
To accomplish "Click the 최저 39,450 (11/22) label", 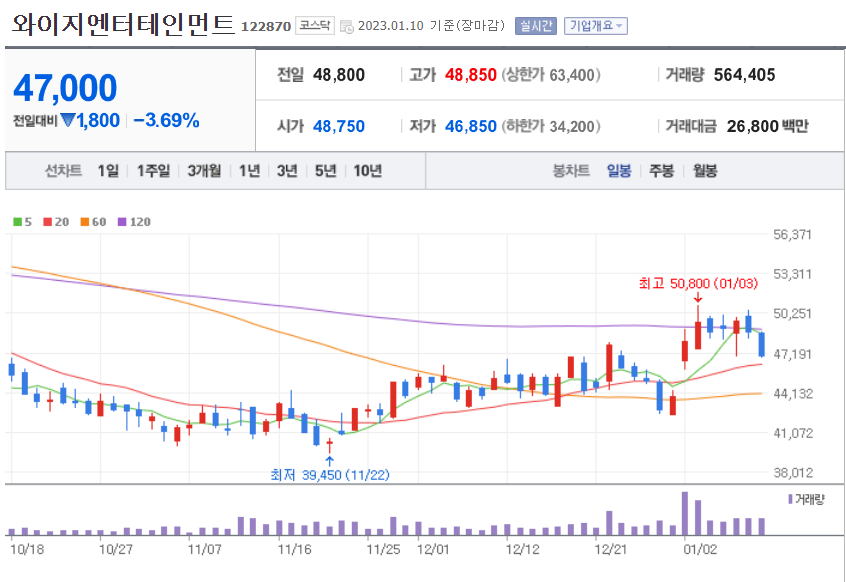I will point(330,475).
